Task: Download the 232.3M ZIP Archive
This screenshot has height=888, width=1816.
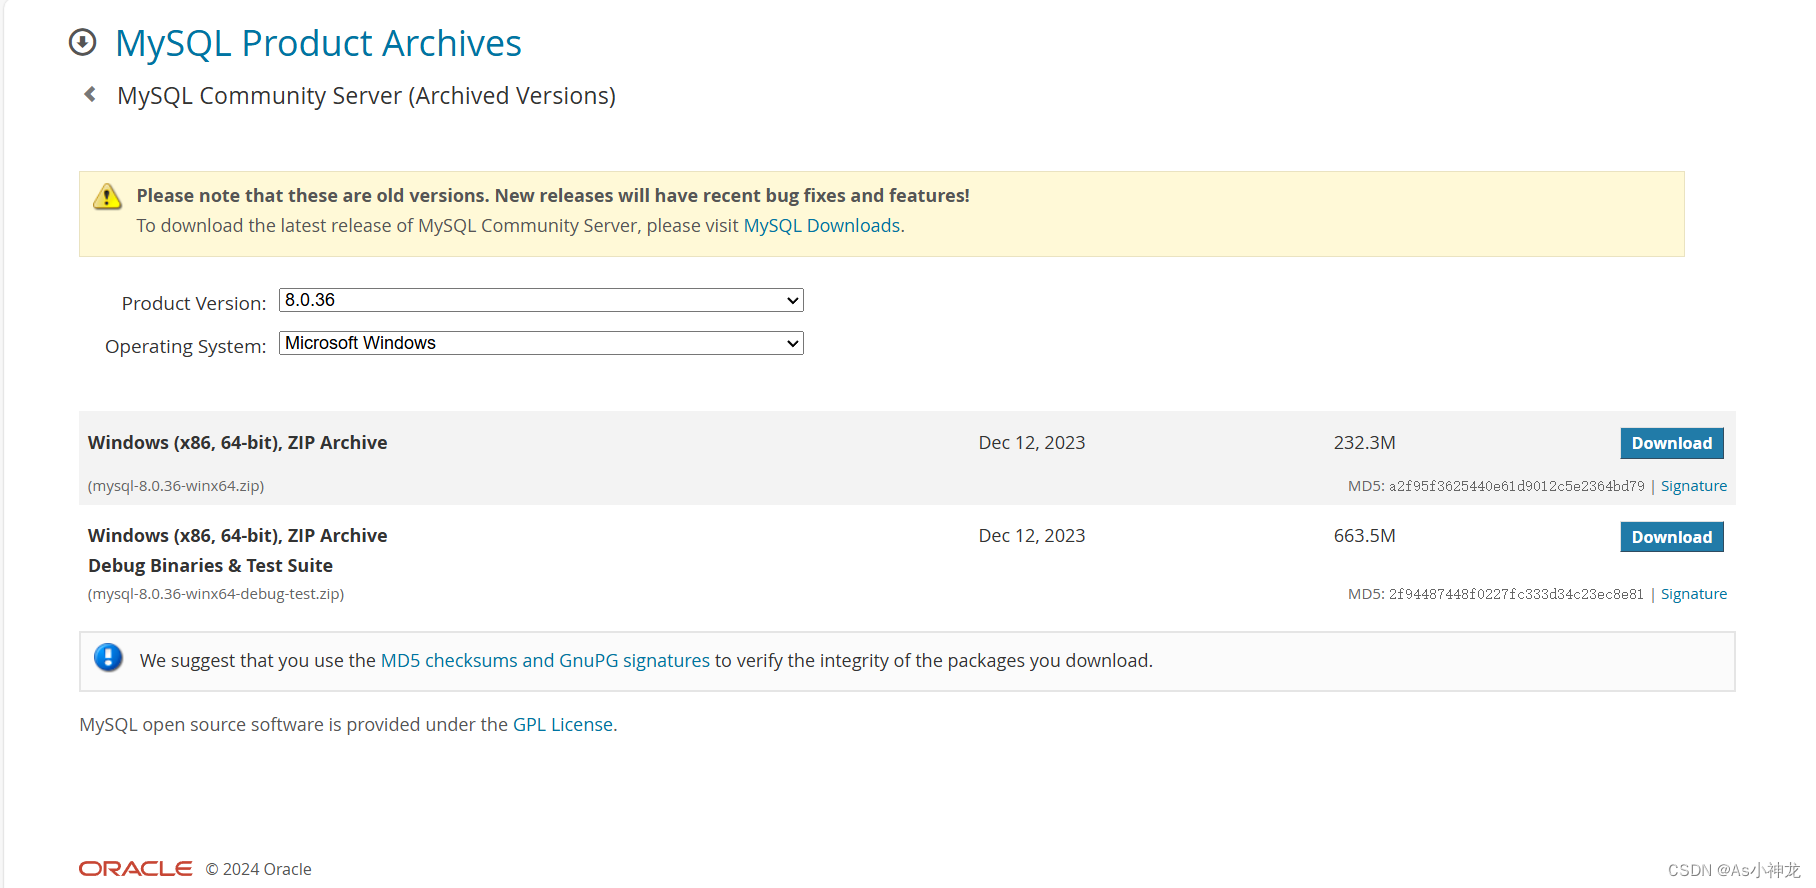Action: pyautogui.click(x=1672, y=443)
